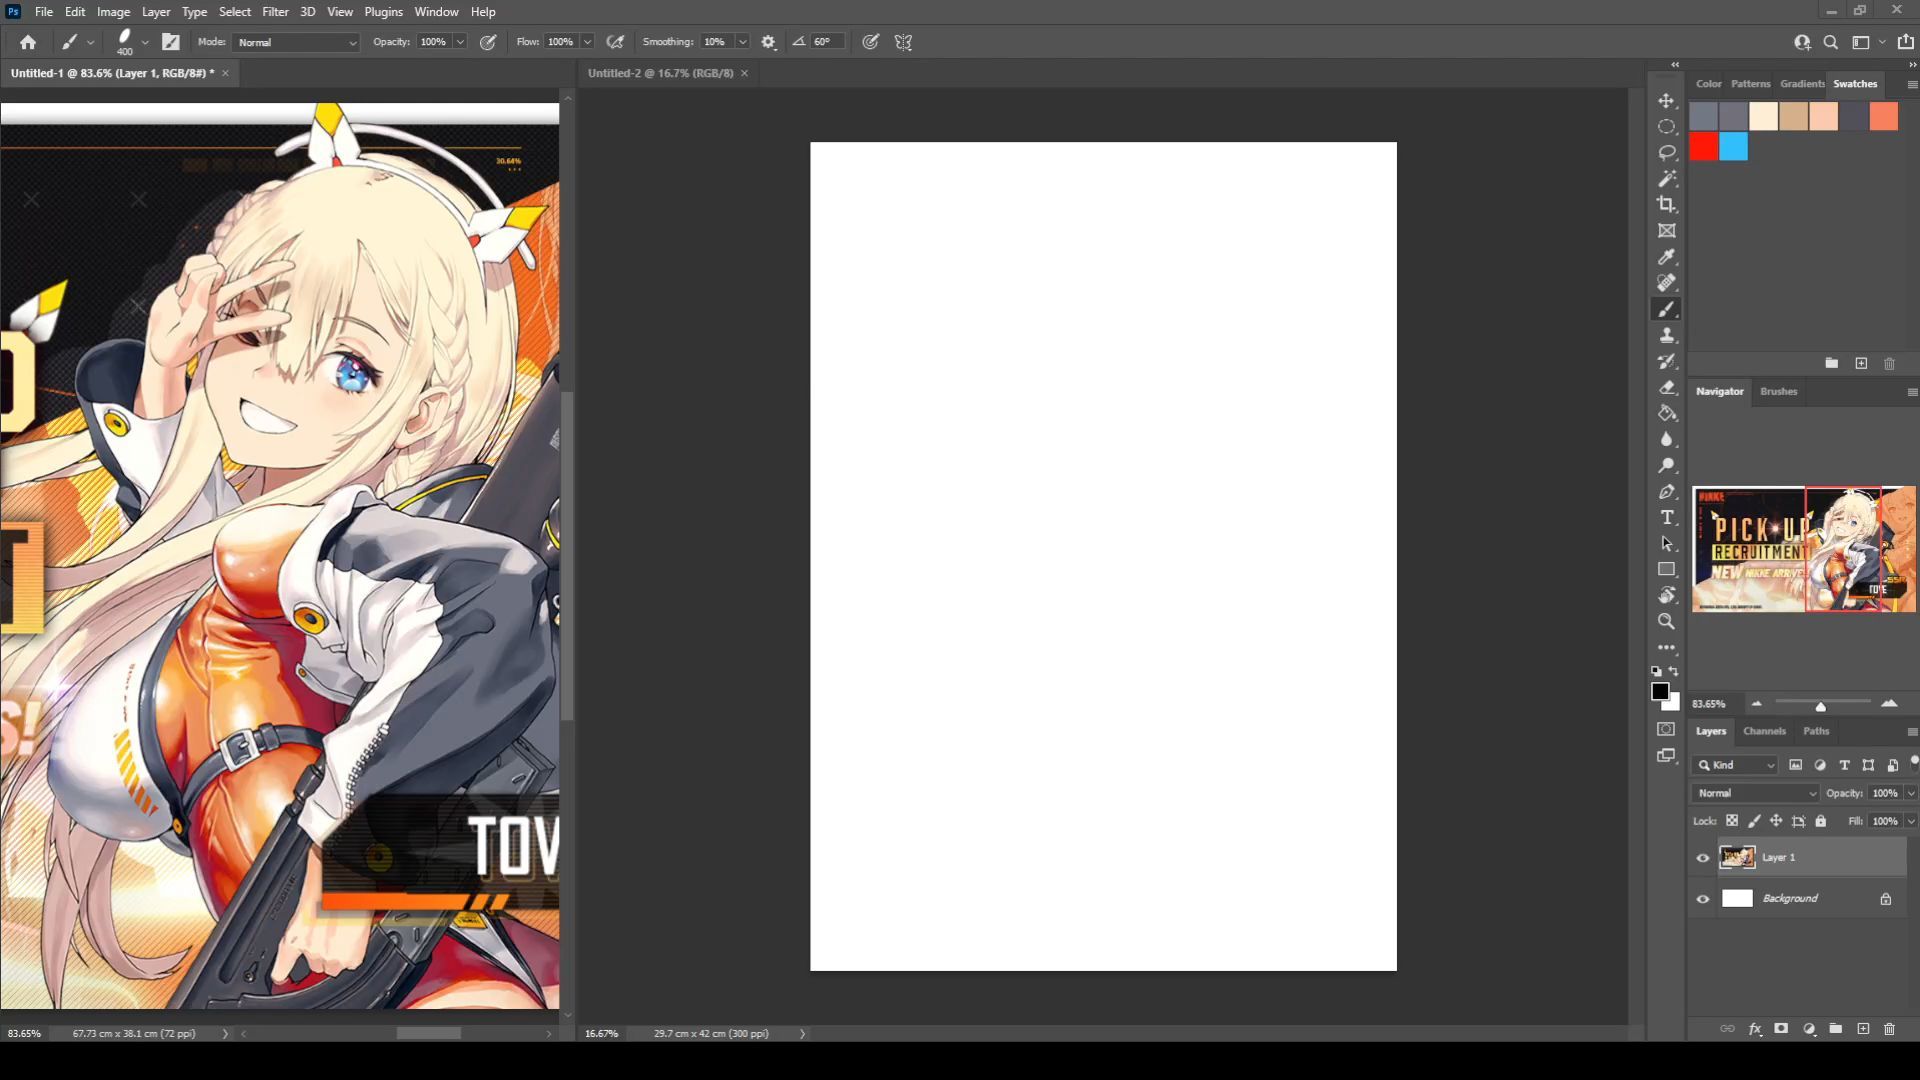The height and width of the screenshot is (1080, 1920).
Task: Select the Crop tool
Action: coord(1666,205)
